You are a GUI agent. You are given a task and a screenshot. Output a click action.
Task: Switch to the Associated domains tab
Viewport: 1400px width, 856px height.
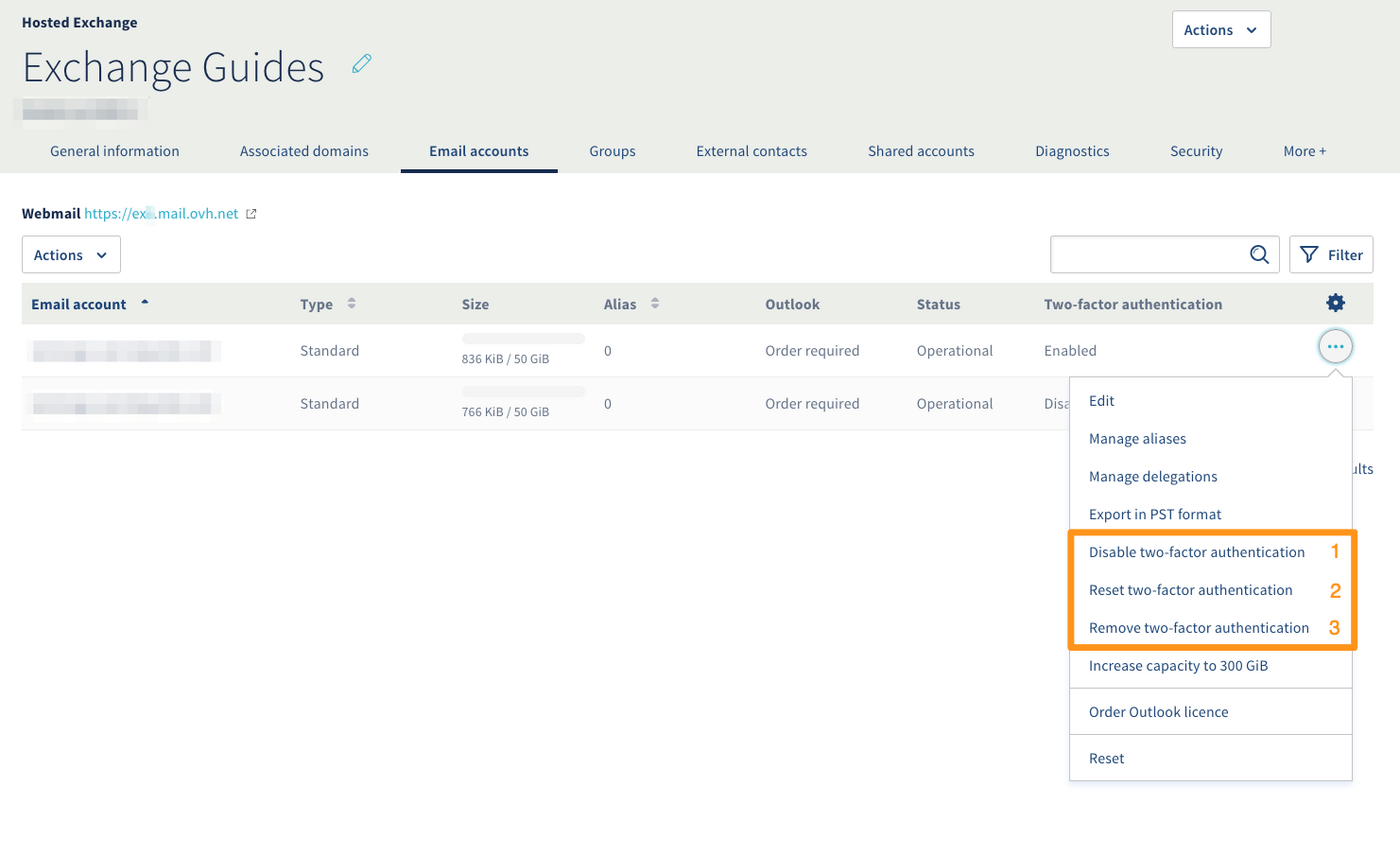(304, 152)
